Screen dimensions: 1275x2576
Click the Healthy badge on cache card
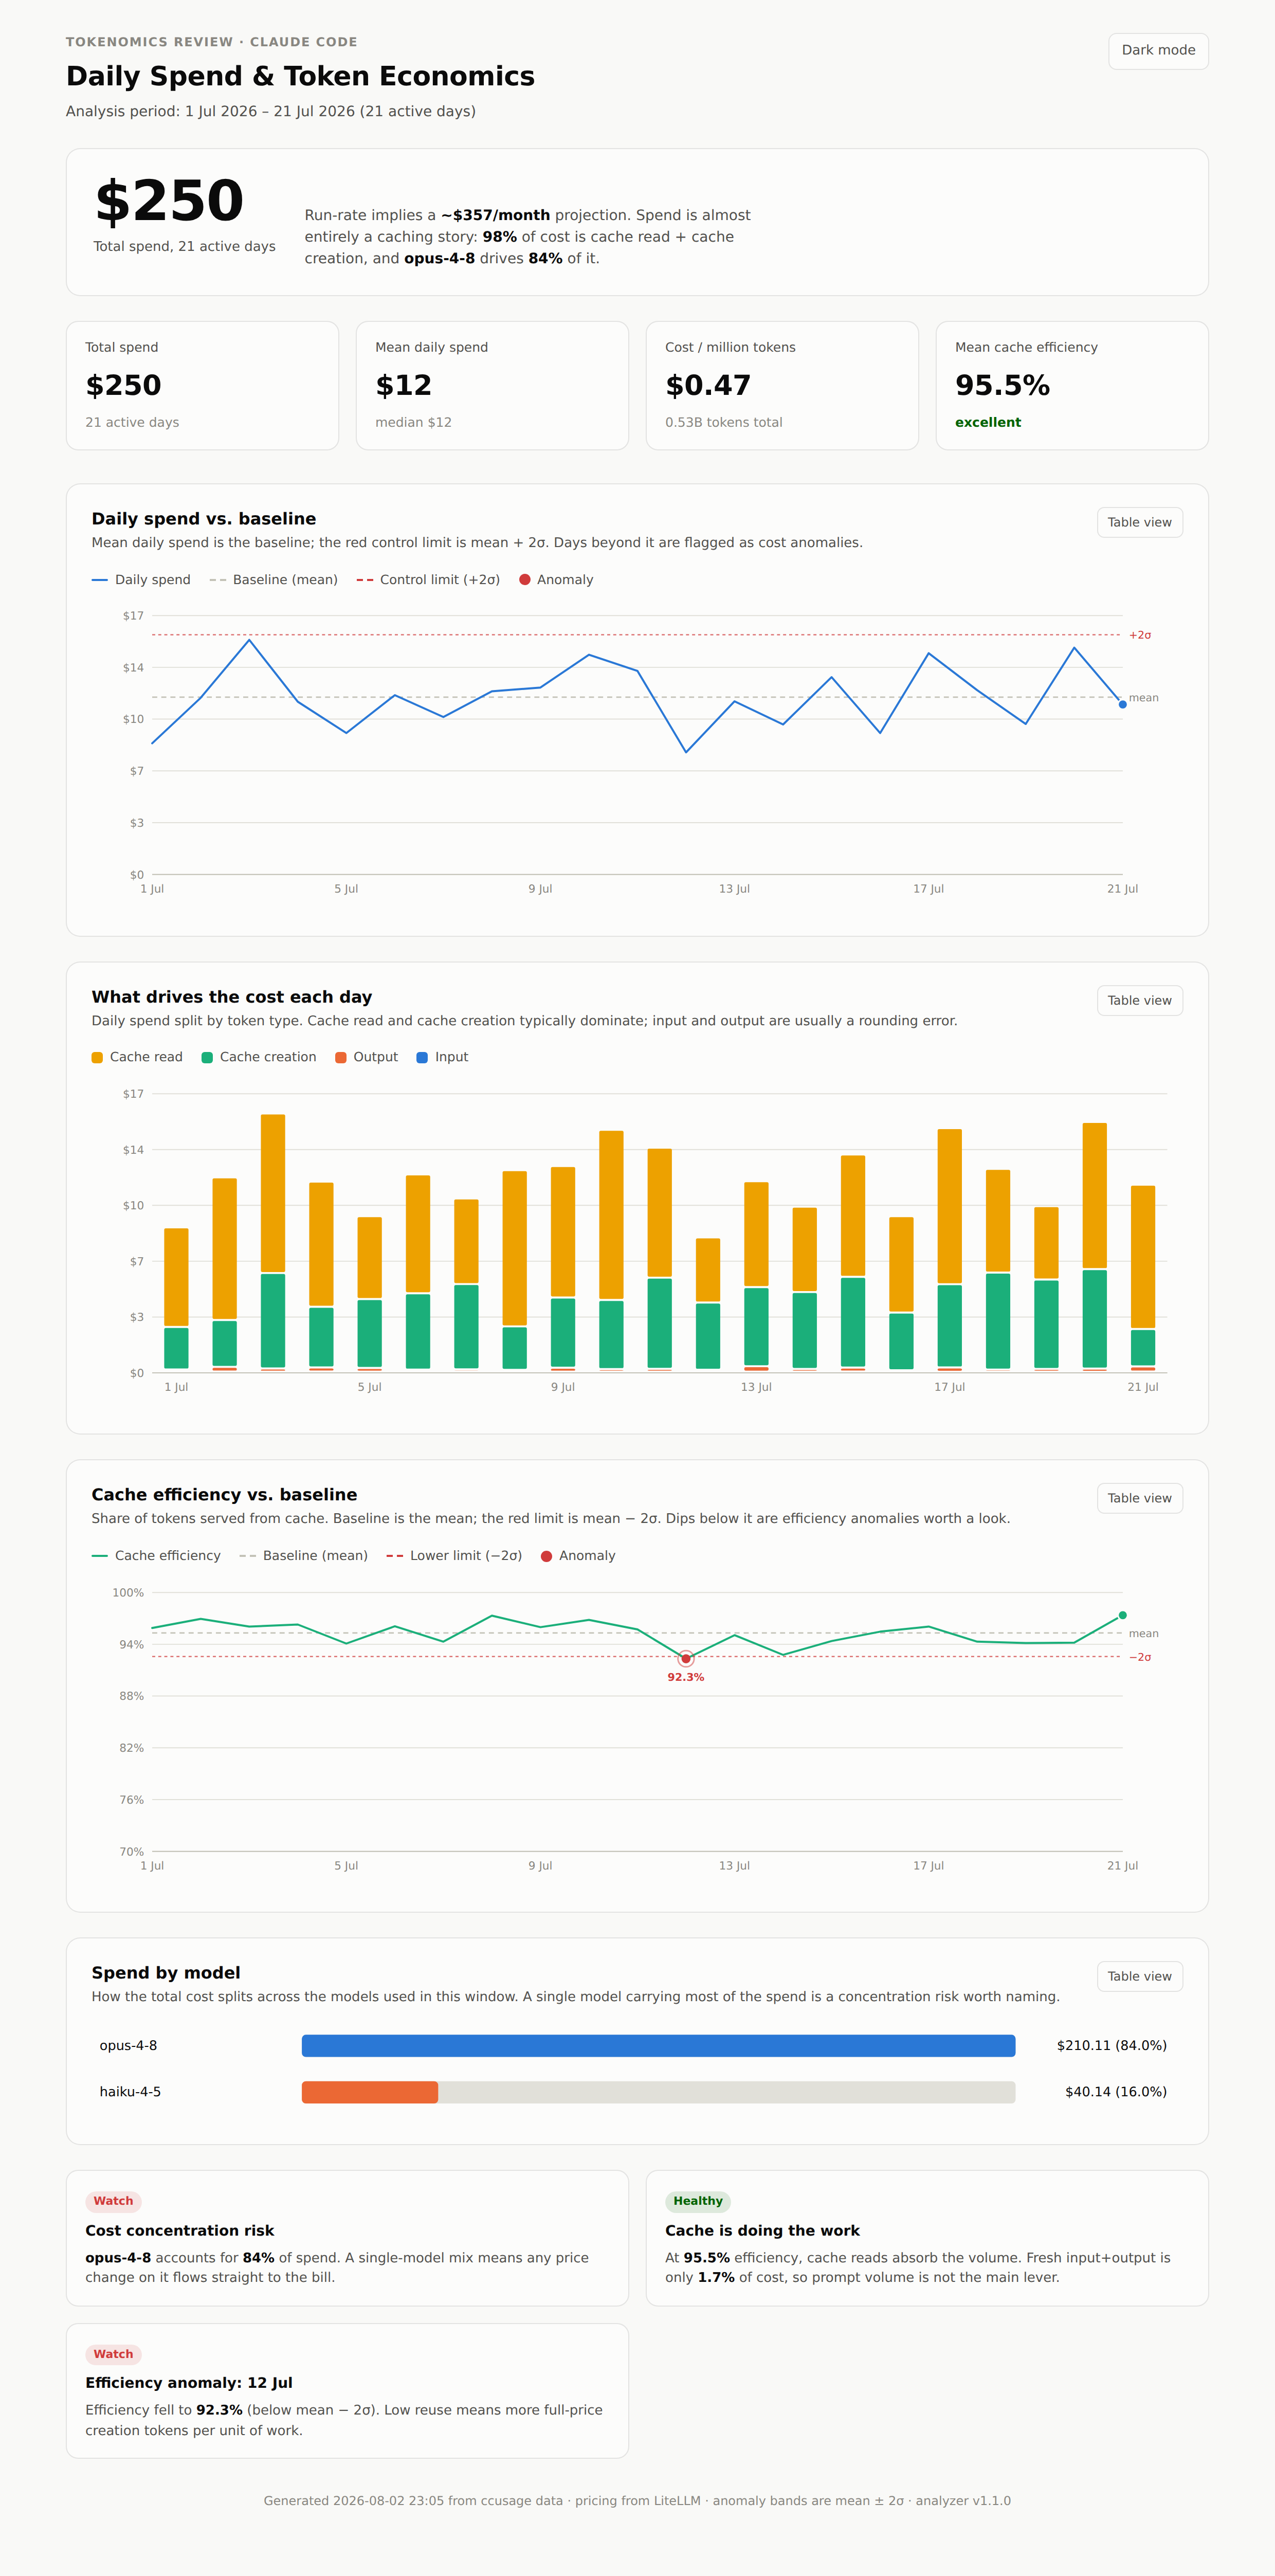click(698, 2201)
